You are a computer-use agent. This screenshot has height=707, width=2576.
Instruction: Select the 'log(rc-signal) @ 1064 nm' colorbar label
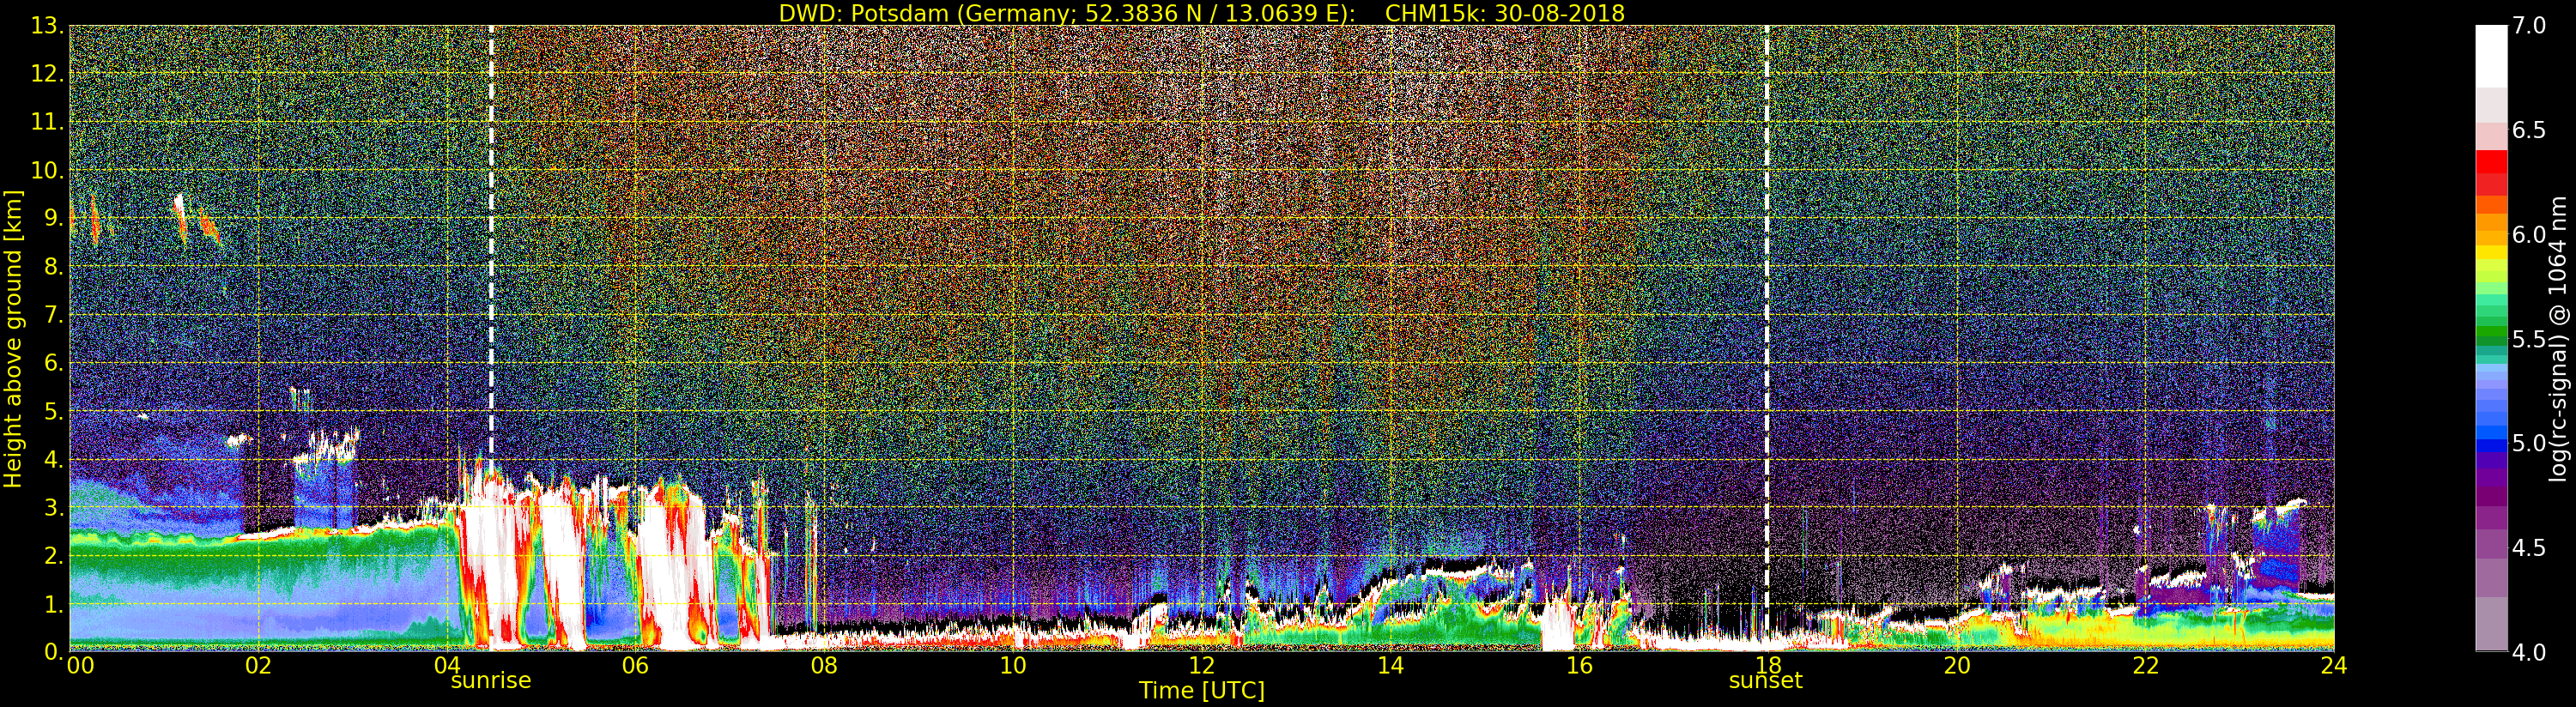point(2559,339)
